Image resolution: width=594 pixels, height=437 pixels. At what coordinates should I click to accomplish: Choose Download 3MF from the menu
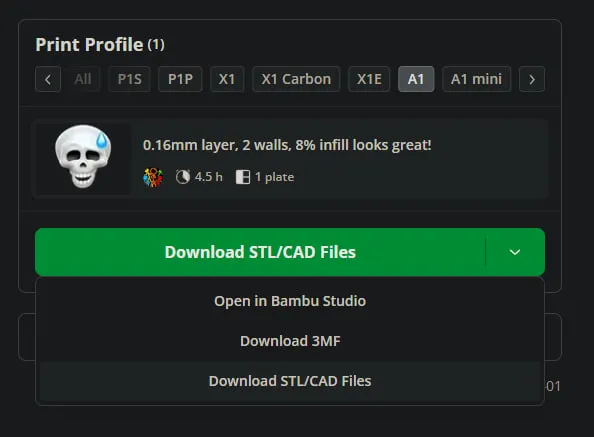pos(290,341)
